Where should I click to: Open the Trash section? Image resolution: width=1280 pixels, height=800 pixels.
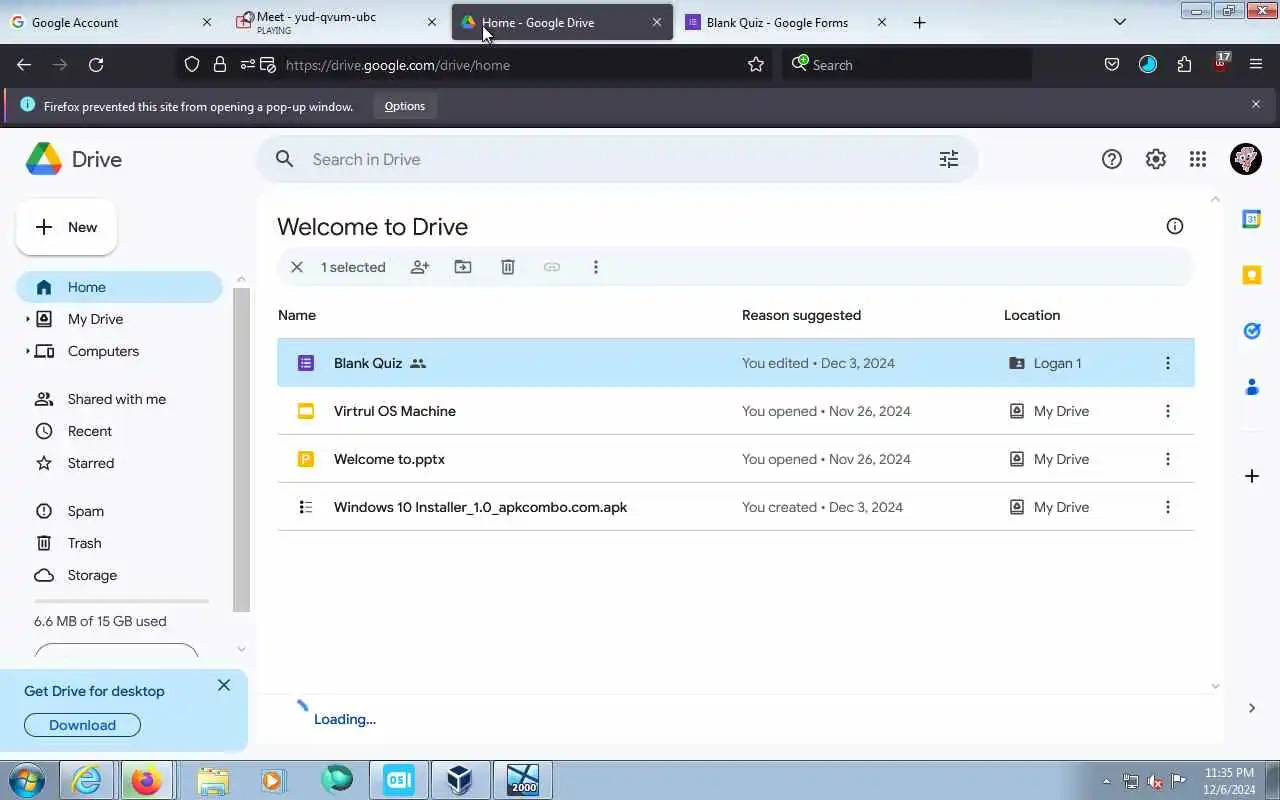pyautogui.click(x=85, y=543)
